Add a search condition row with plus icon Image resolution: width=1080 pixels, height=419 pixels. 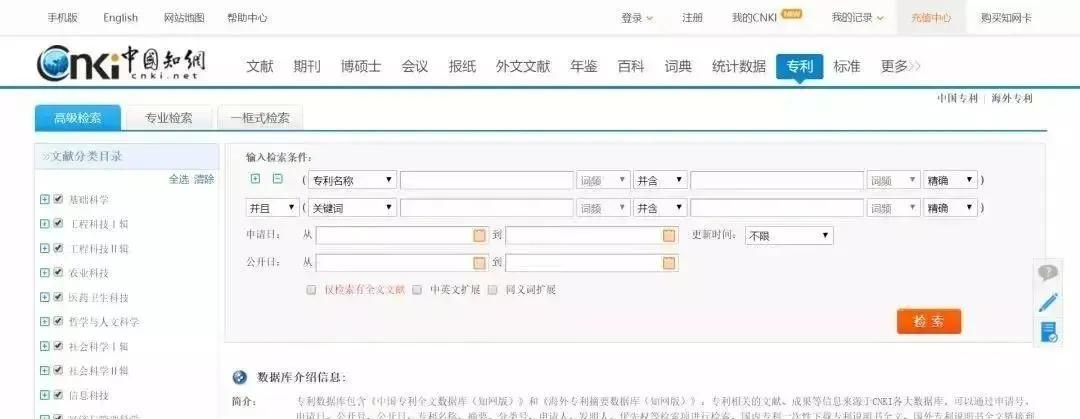(x=256, y=178)
